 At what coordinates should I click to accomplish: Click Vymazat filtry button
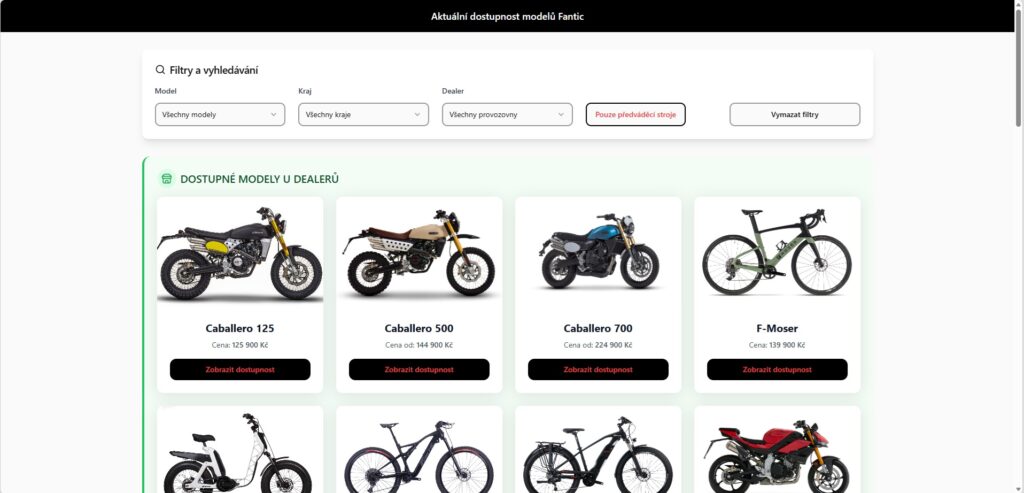tap(795, 114)
